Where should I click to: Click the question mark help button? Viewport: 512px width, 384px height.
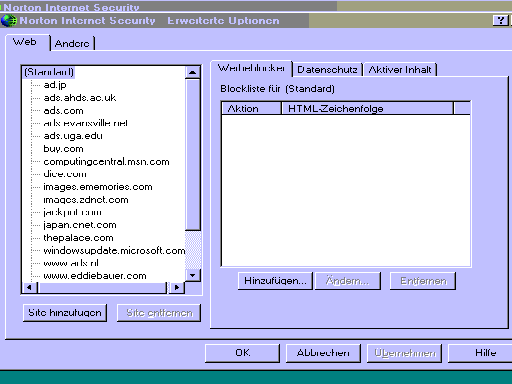pos(500,20)
